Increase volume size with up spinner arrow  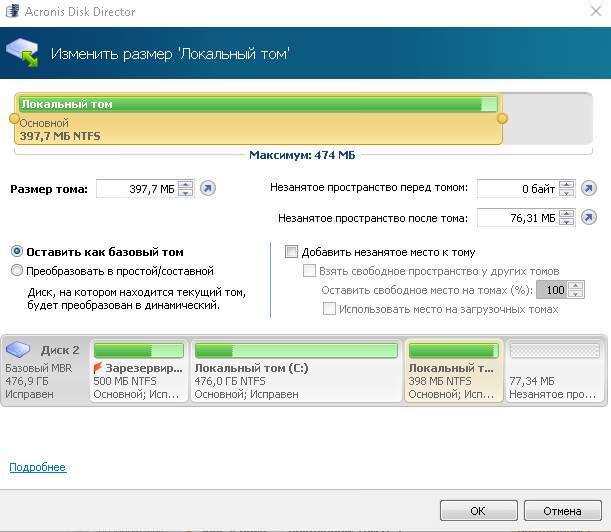185,185
